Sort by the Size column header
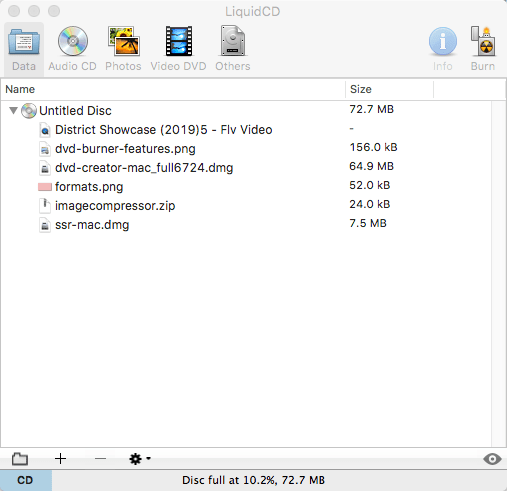 click(x=390, y=89)
